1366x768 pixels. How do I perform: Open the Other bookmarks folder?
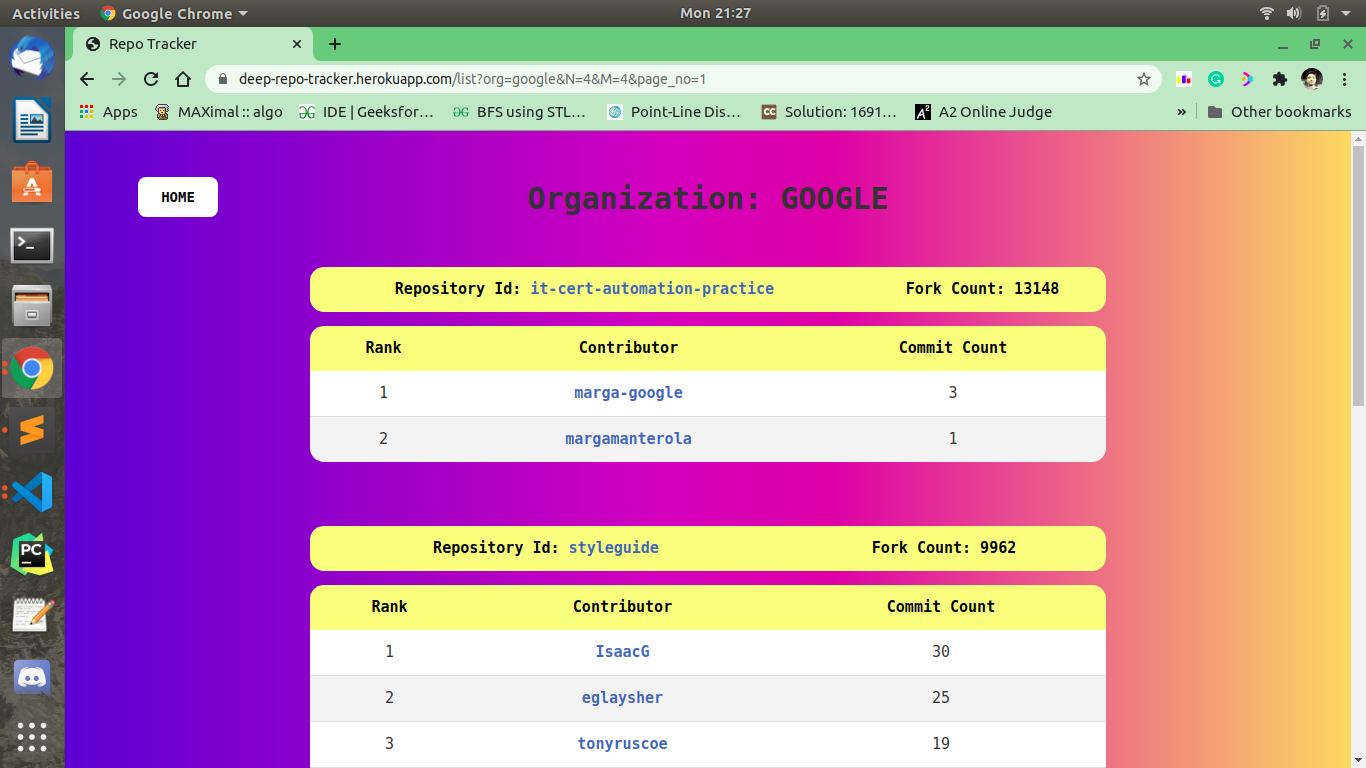coord(1280,112)
